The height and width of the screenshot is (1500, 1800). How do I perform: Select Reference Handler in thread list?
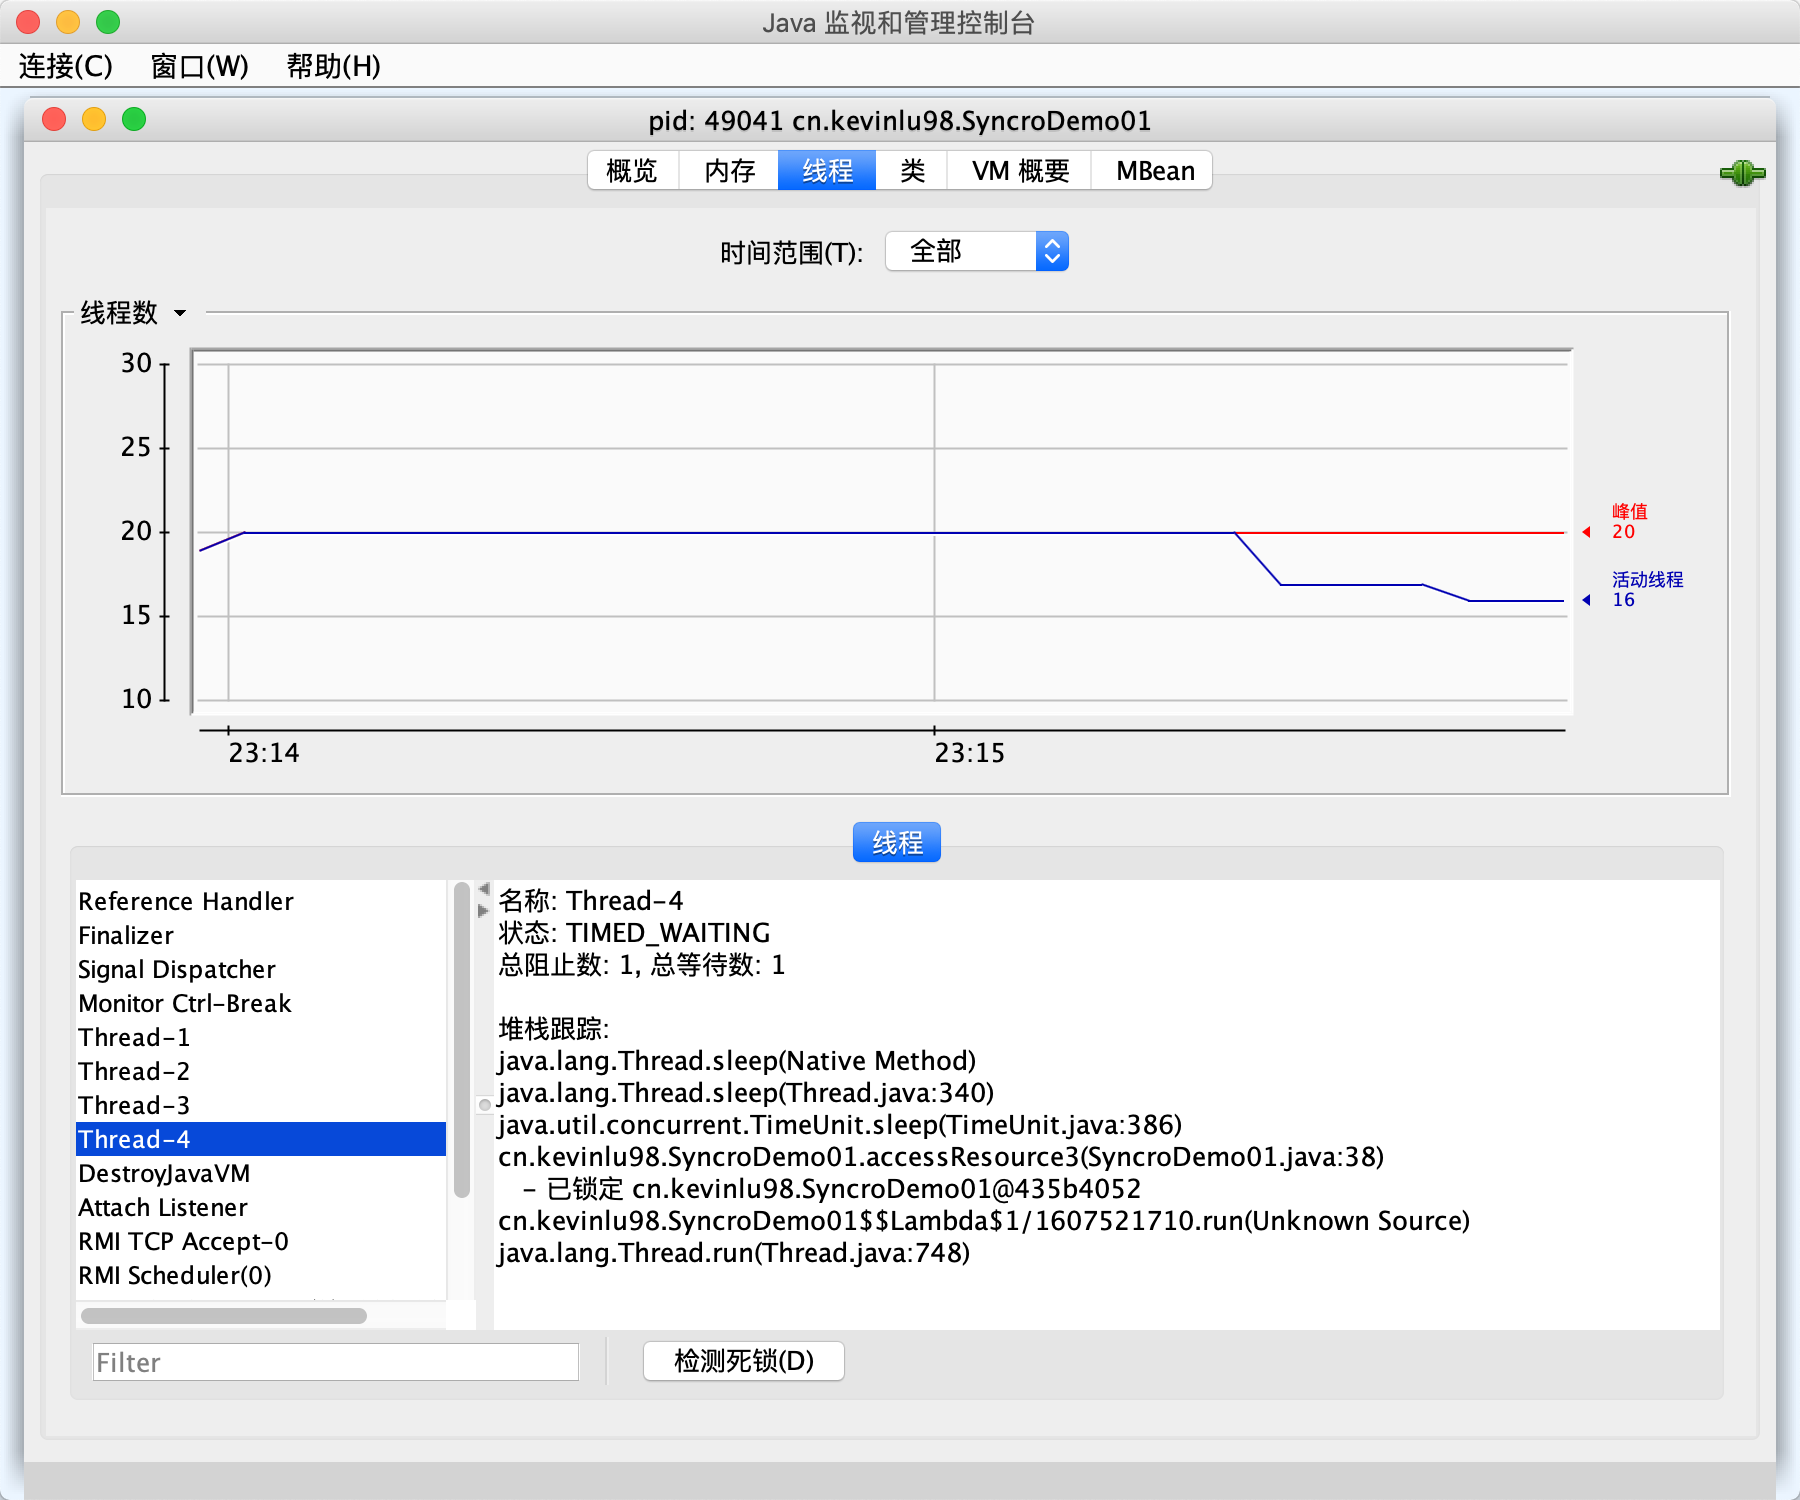[x=261, y=901]
